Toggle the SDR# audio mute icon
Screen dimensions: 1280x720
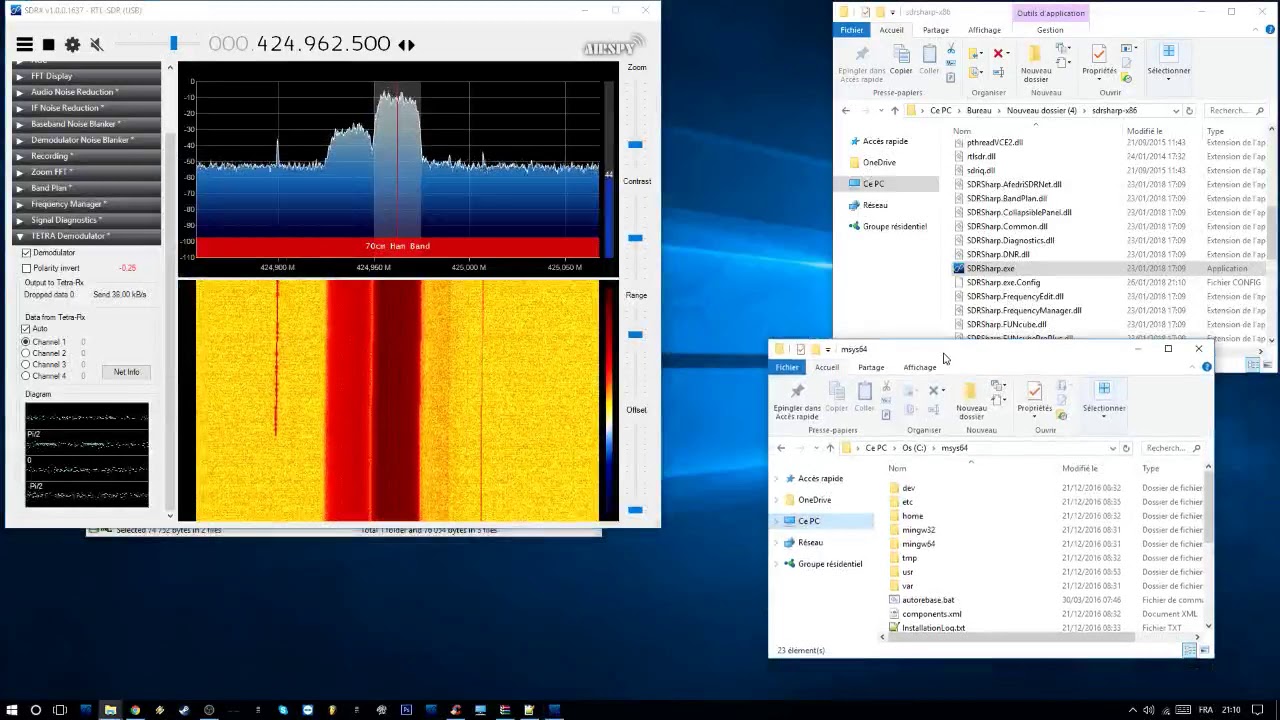point(97,44)
